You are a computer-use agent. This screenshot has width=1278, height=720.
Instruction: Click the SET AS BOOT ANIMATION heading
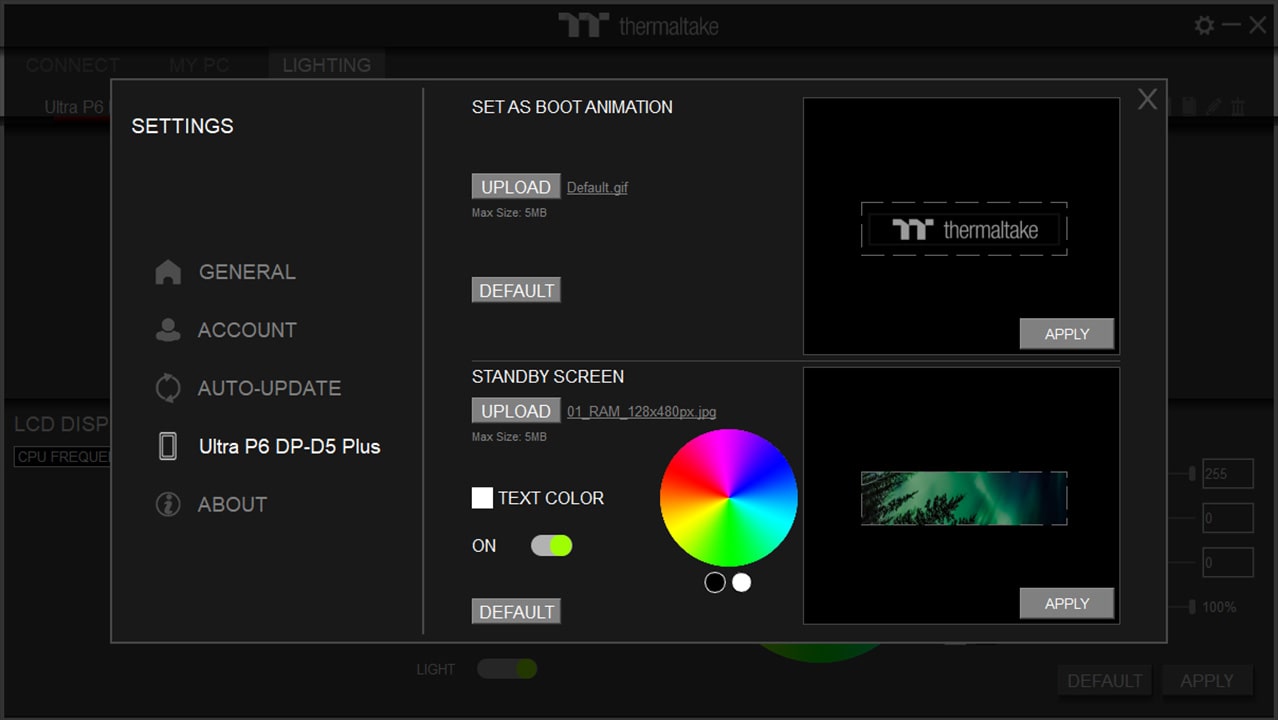(x=572, y=107)
